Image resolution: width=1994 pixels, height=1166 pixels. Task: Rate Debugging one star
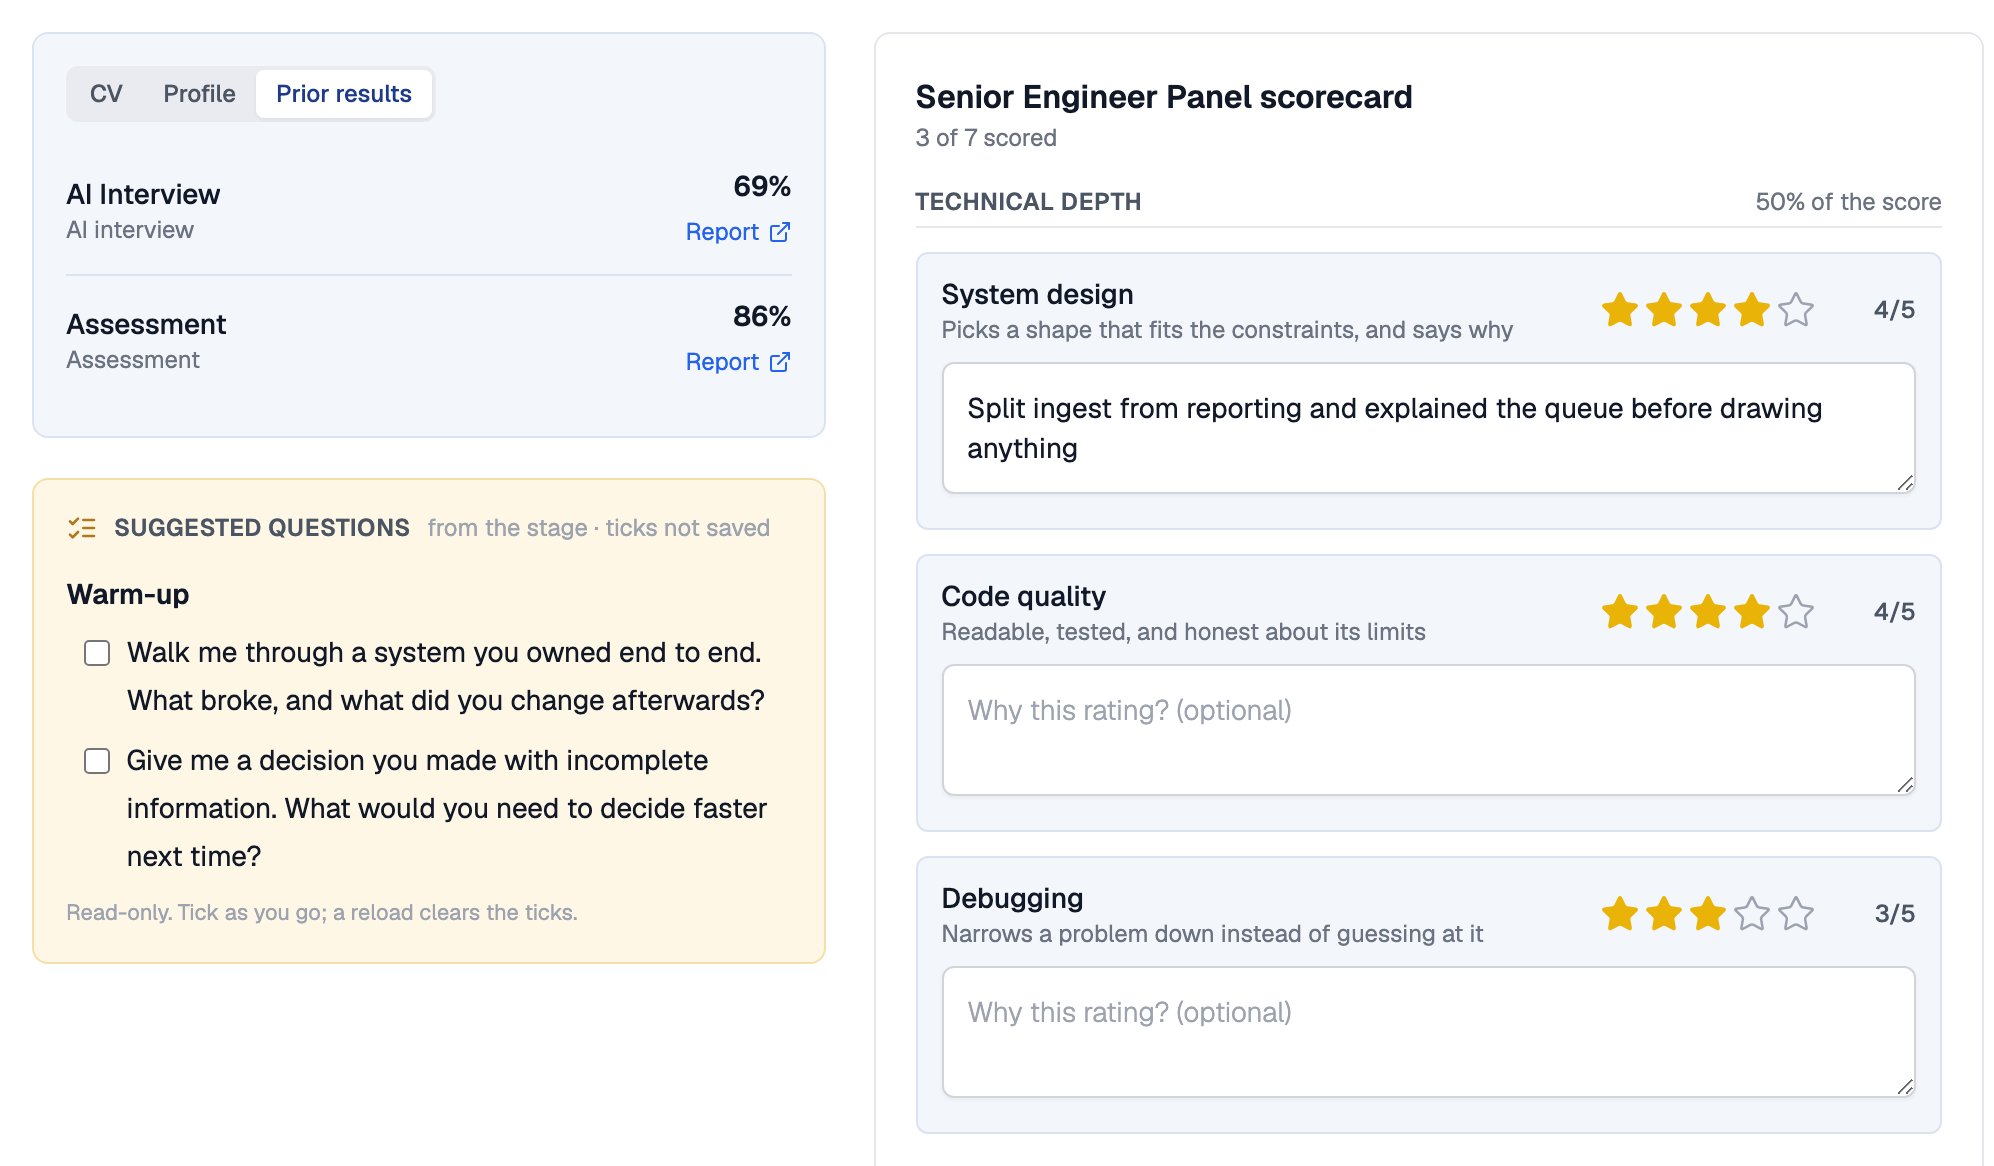[x=1620, y=914]
